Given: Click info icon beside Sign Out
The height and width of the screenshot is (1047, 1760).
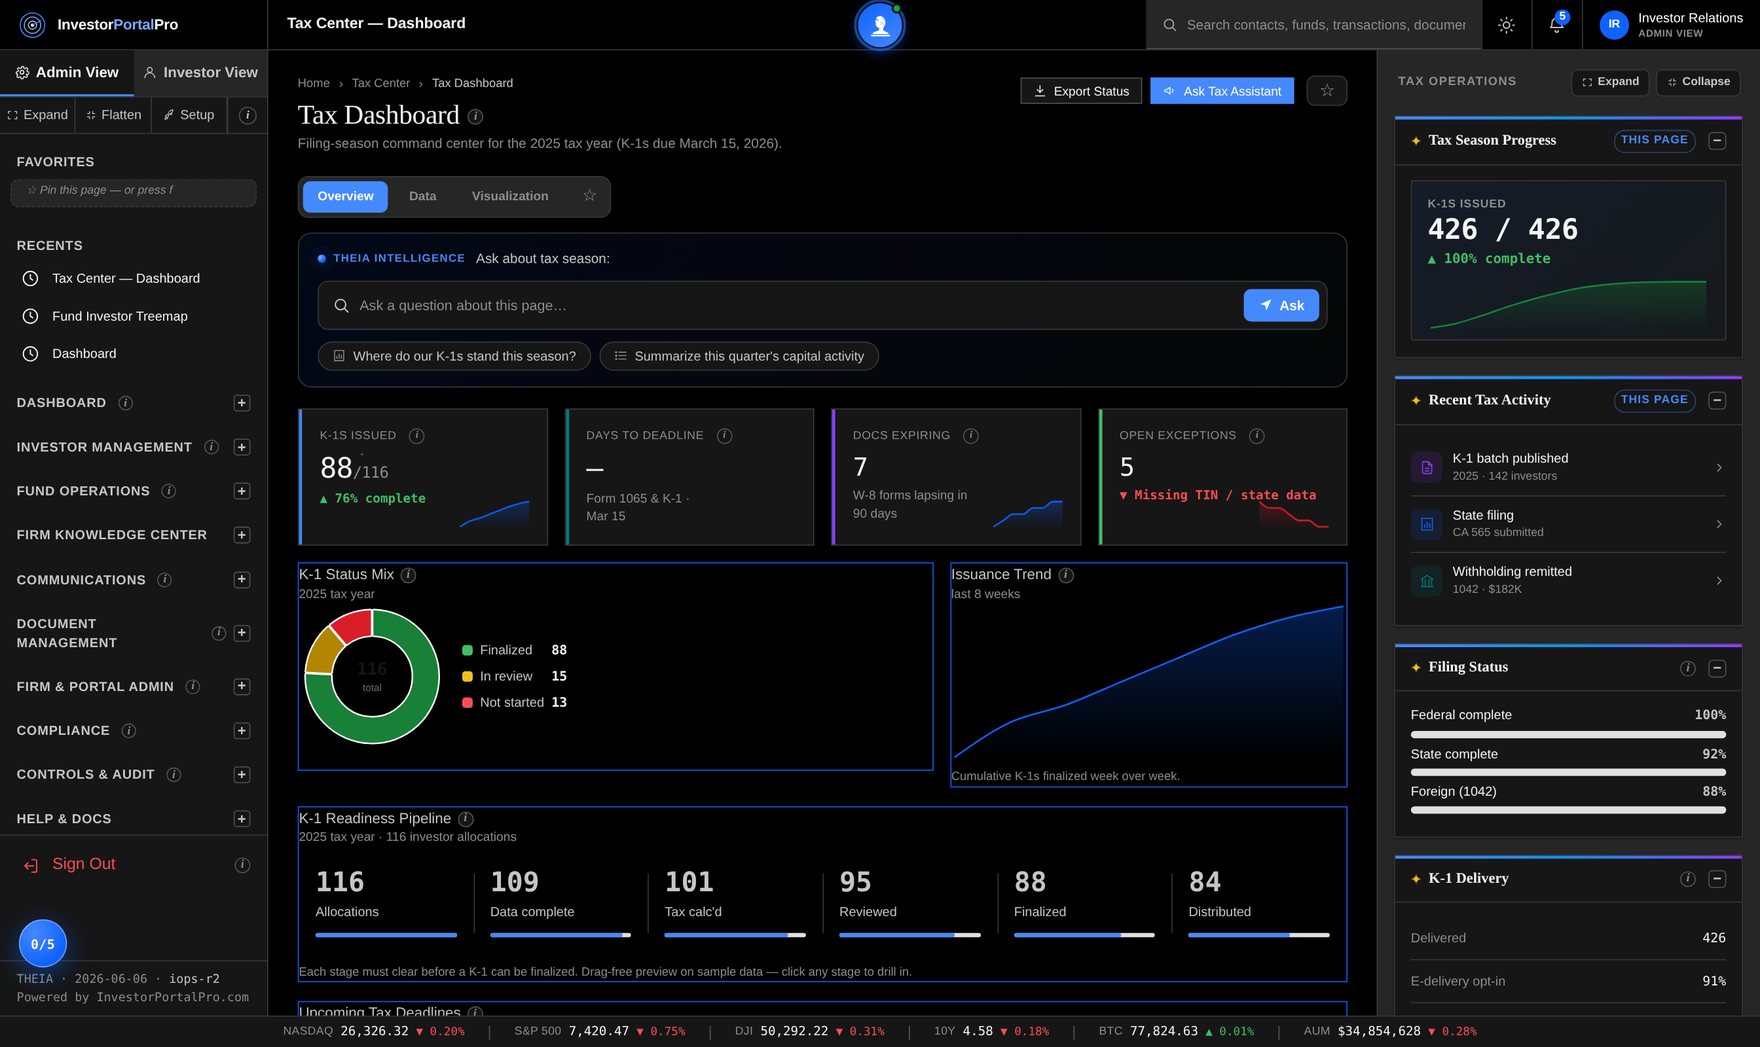Looking at the screenshot, I should [x=242, y=865].
